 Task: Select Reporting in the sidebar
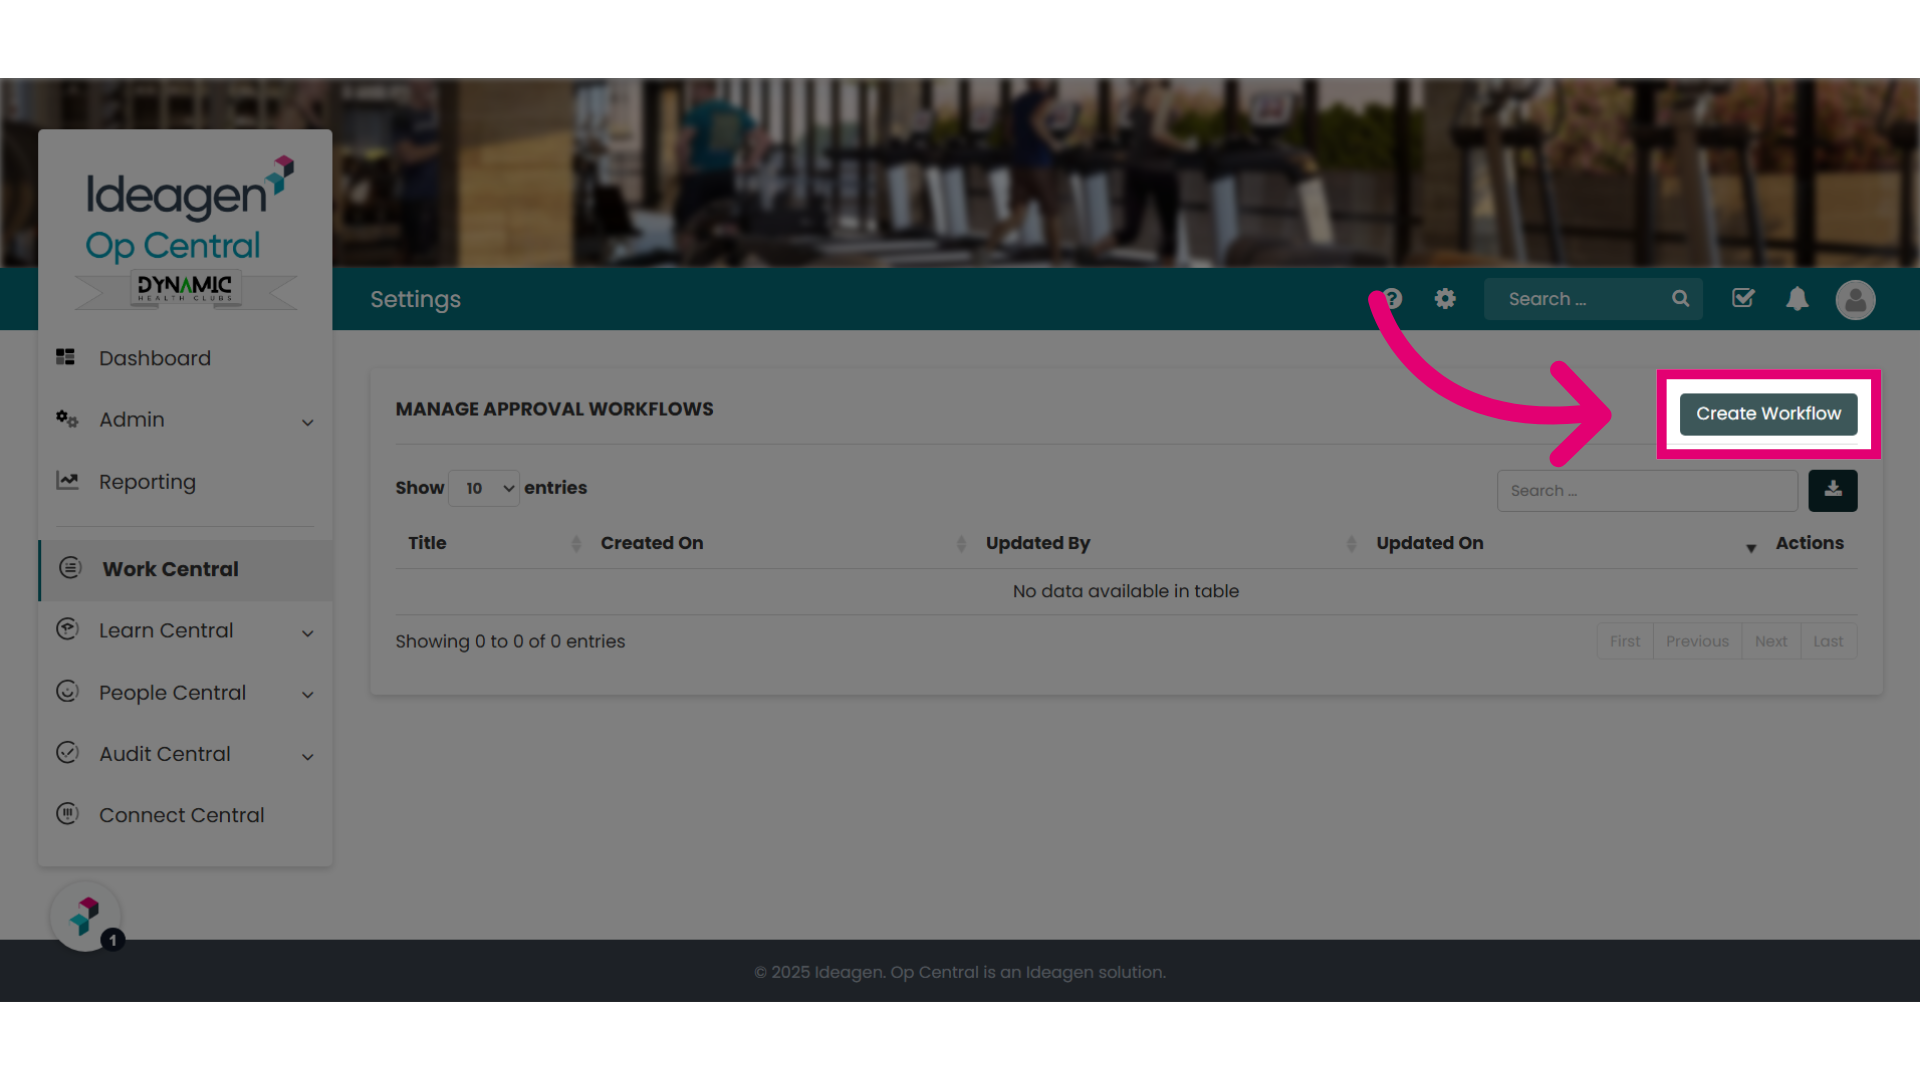click(147, 482)
